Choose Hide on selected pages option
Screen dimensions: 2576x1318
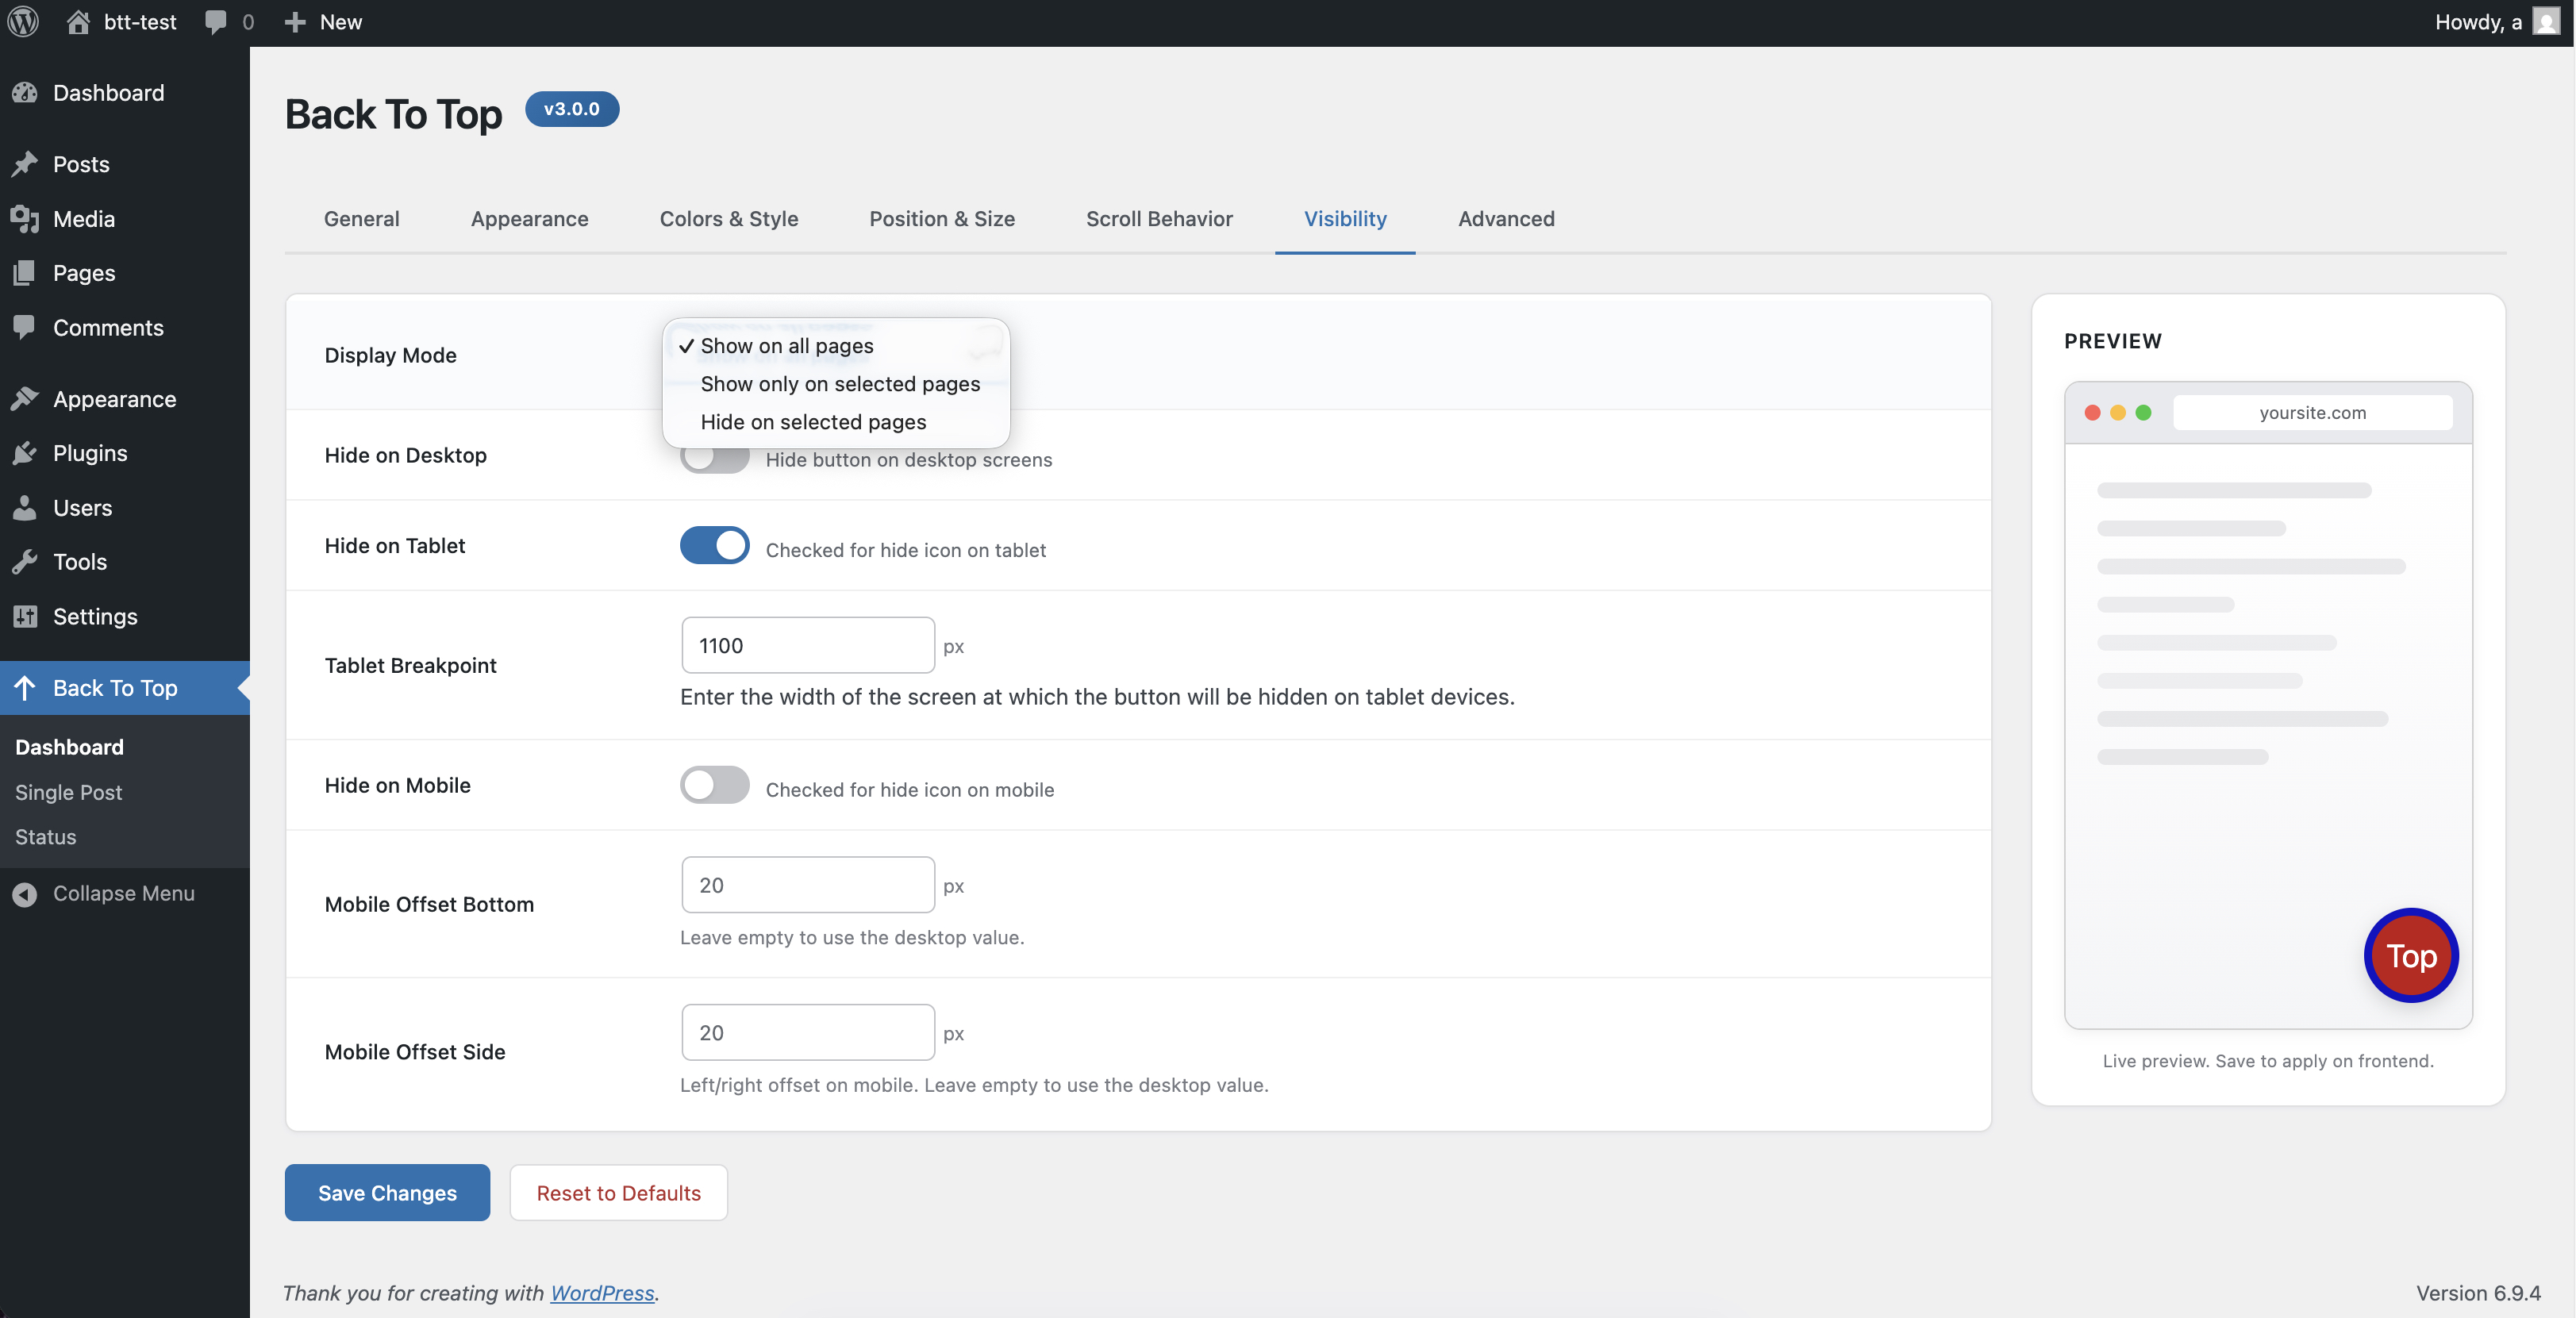point(813,421)
